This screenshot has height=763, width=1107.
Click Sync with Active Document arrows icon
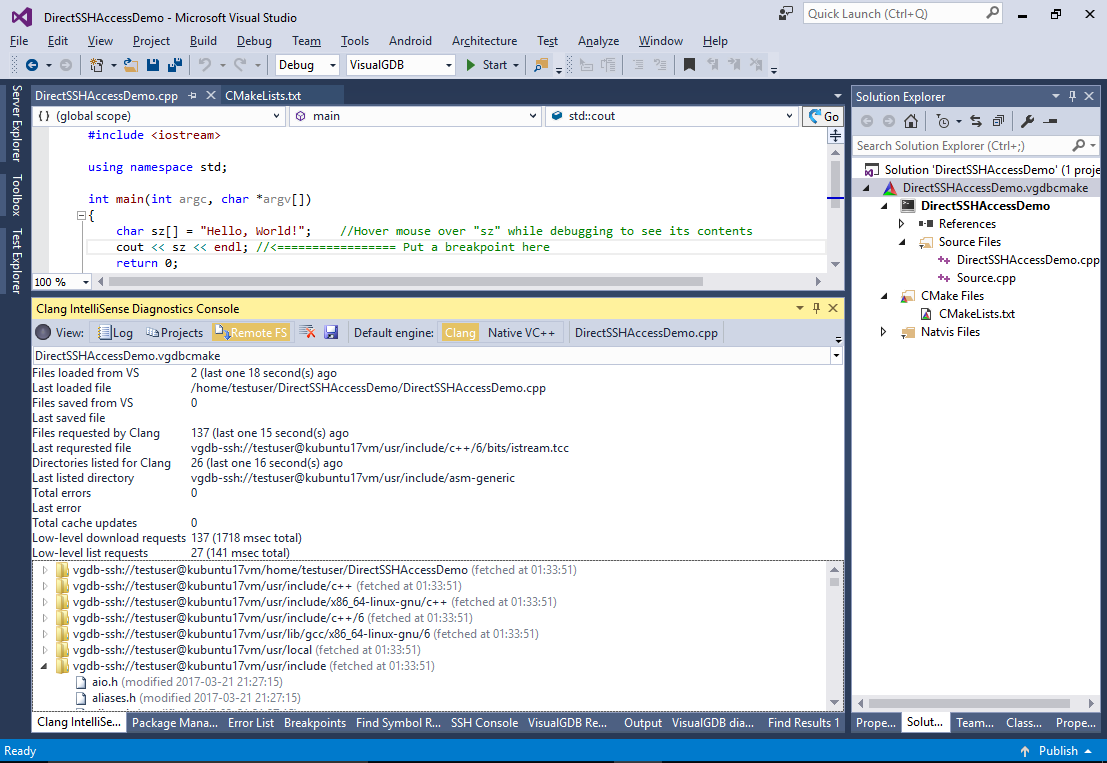point(976,121)
